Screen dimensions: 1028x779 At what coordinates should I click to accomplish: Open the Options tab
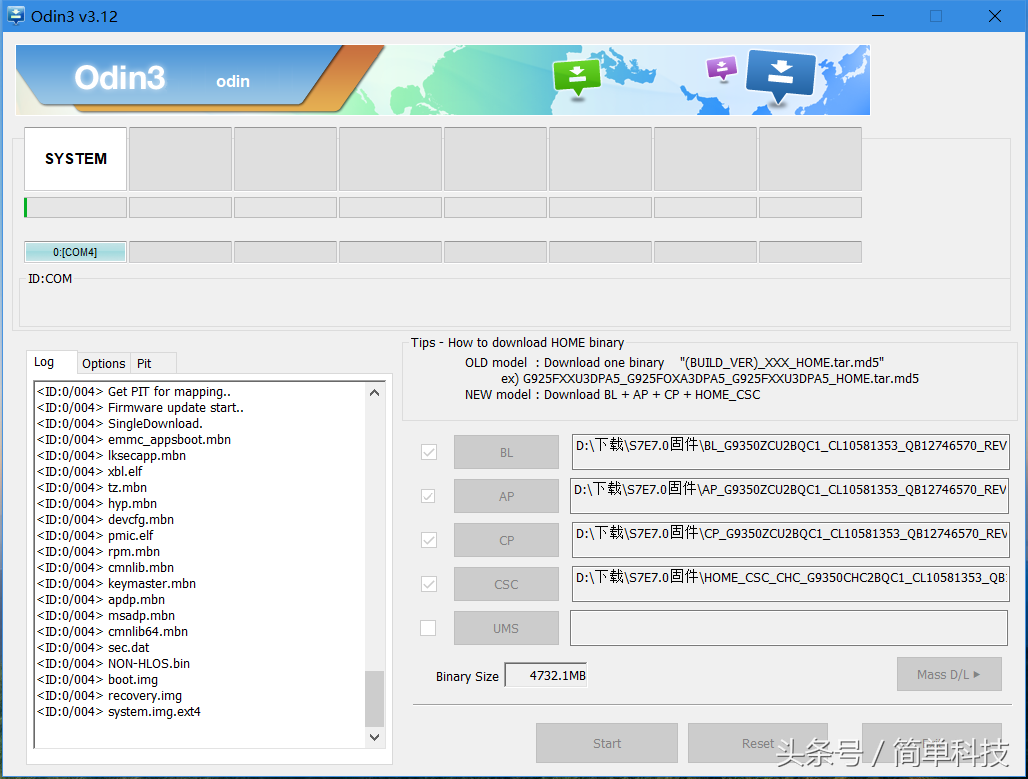point(104,363)
